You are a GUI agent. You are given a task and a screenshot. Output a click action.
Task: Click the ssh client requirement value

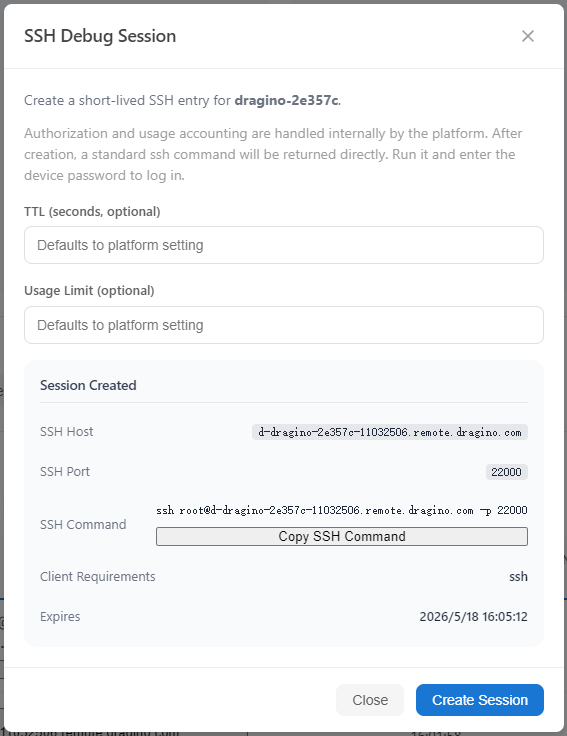click(x=518, y=576)
